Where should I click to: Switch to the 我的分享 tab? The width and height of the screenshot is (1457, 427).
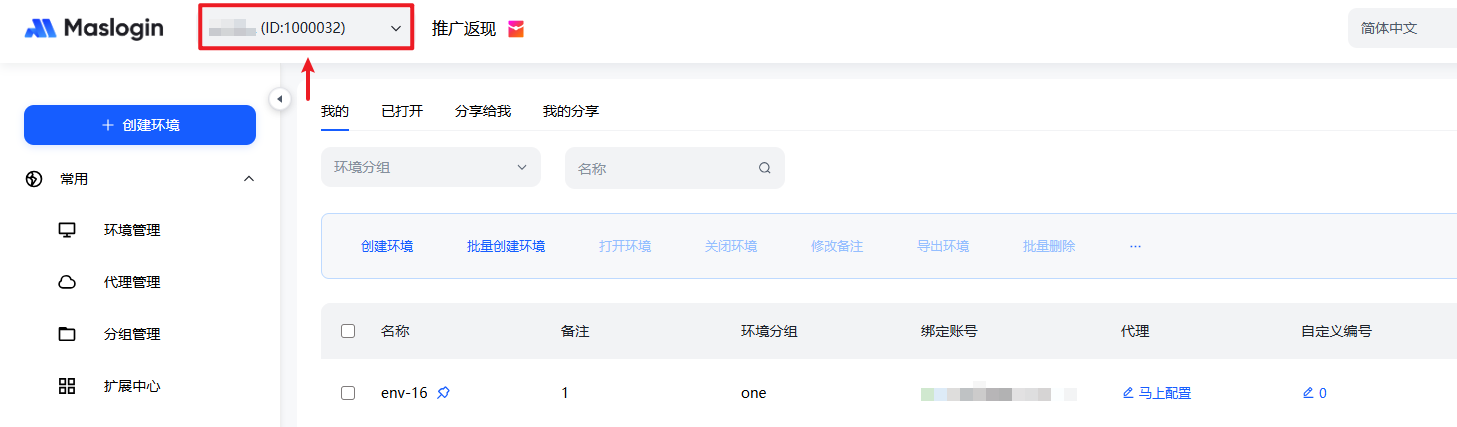pyautogui.click(x=571, y=111)
